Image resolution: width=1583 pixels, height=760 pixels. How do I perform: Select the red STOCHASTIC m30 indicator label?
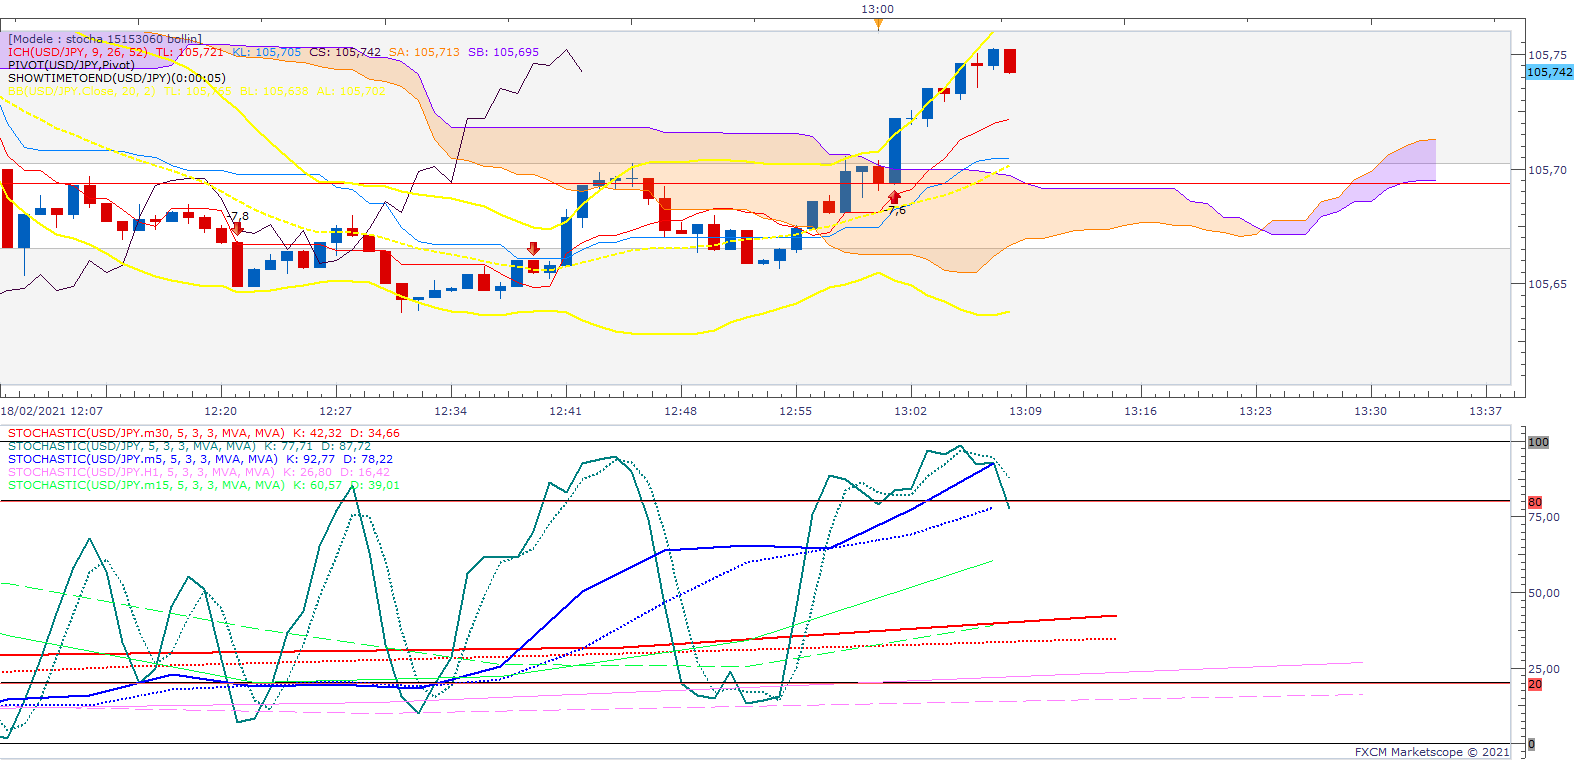point(146,433)
